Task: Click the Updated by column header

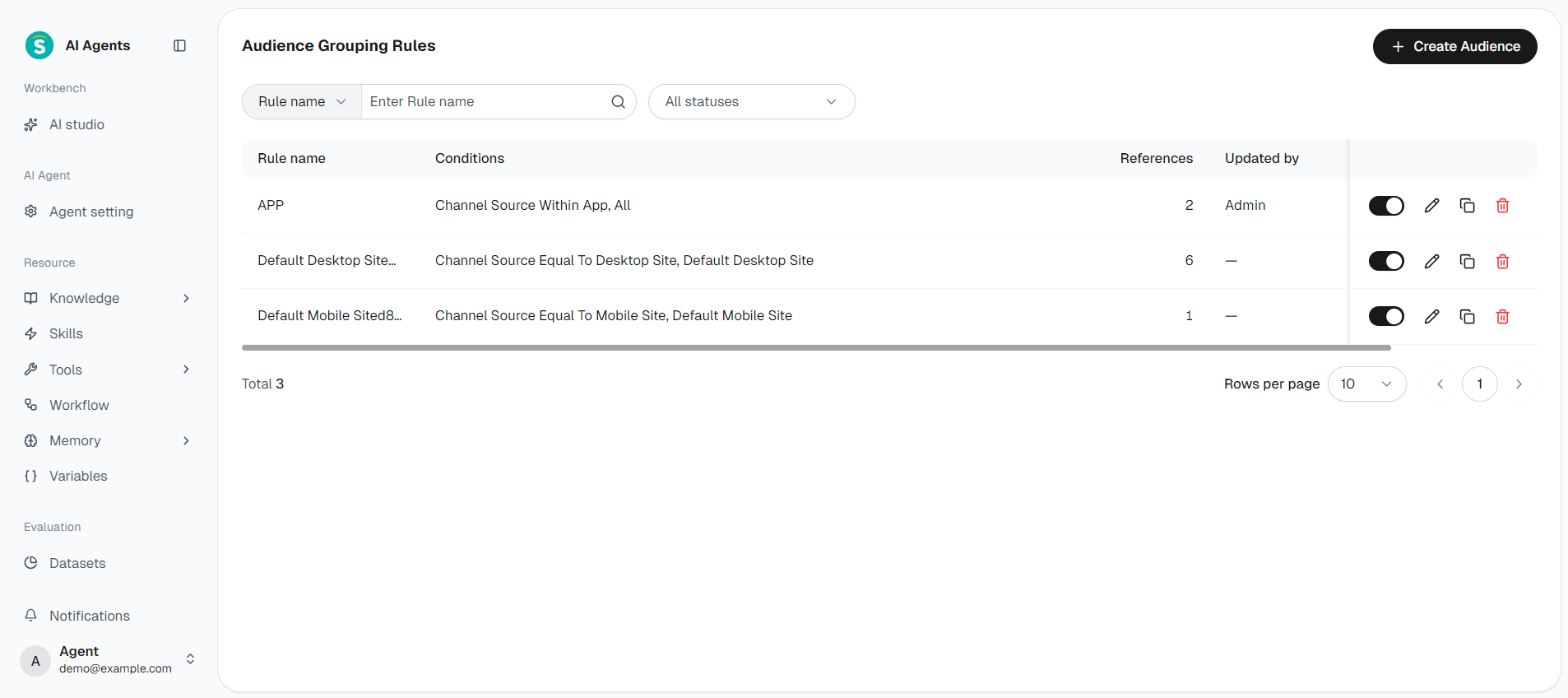Action: 1262,158
